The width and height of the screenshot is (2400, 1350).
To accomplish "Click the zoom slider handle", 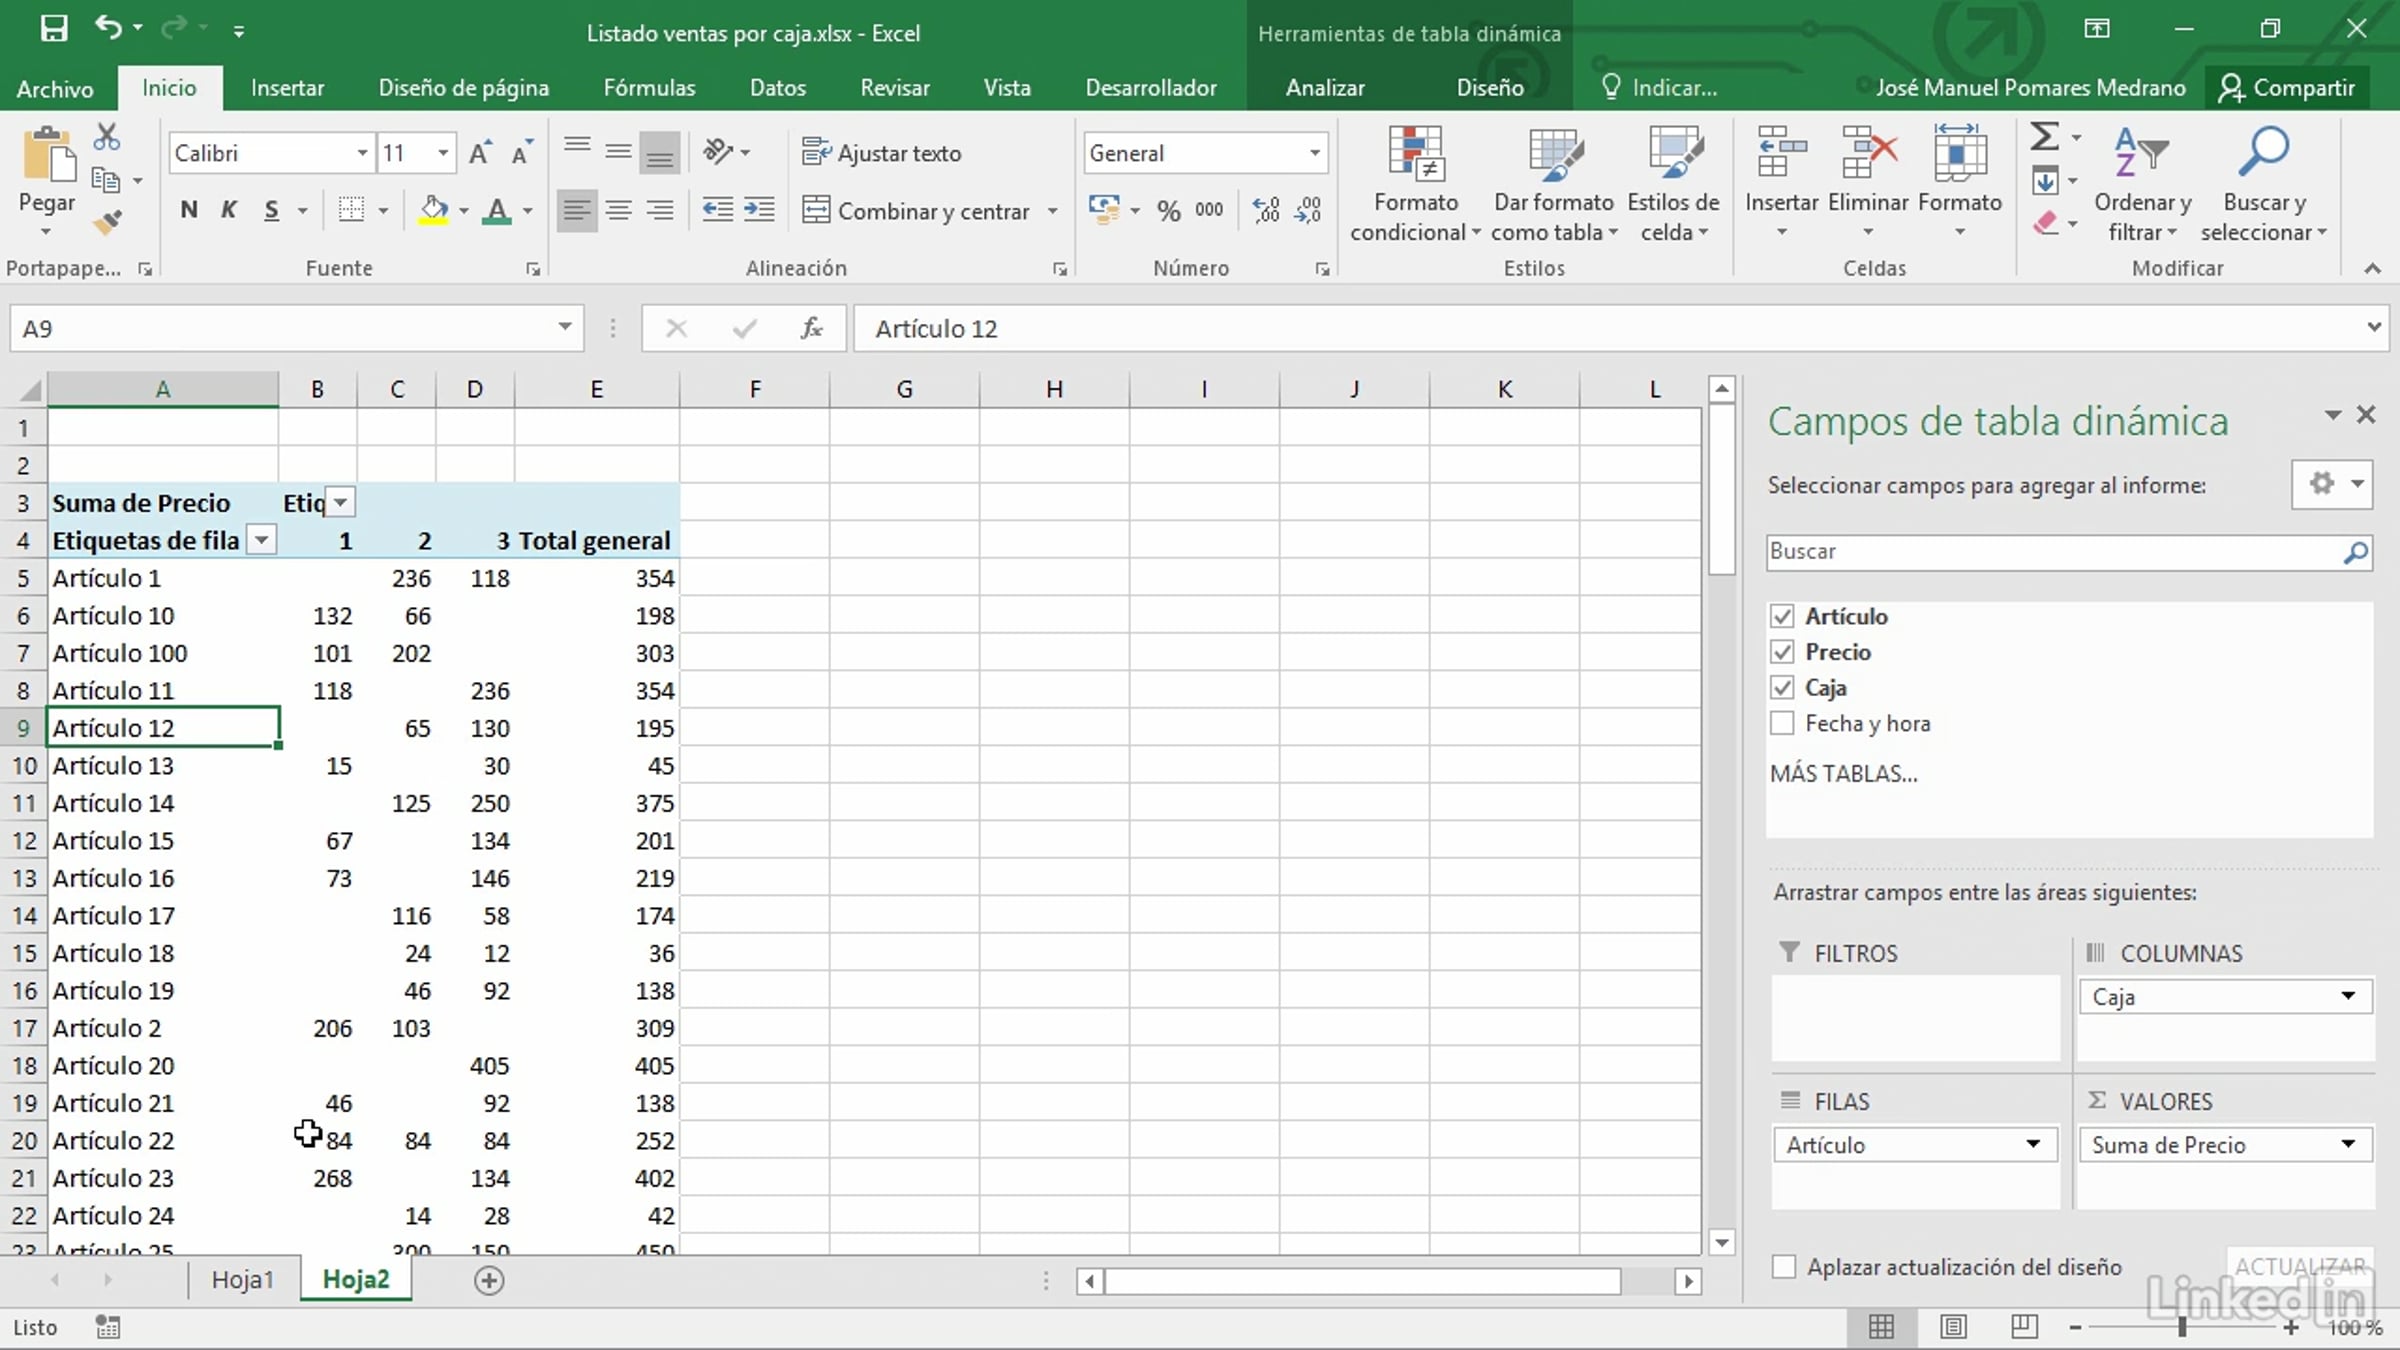I will (2182, 1327).
